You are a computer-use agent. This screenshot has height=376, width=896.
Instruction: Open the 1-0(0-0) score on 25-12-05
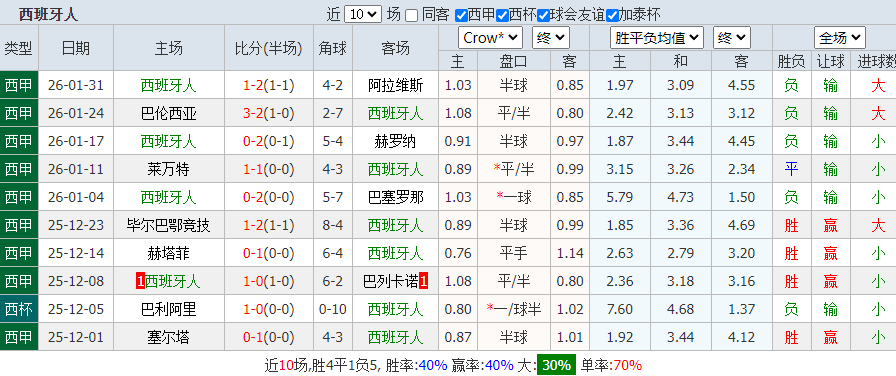(269, 309)
